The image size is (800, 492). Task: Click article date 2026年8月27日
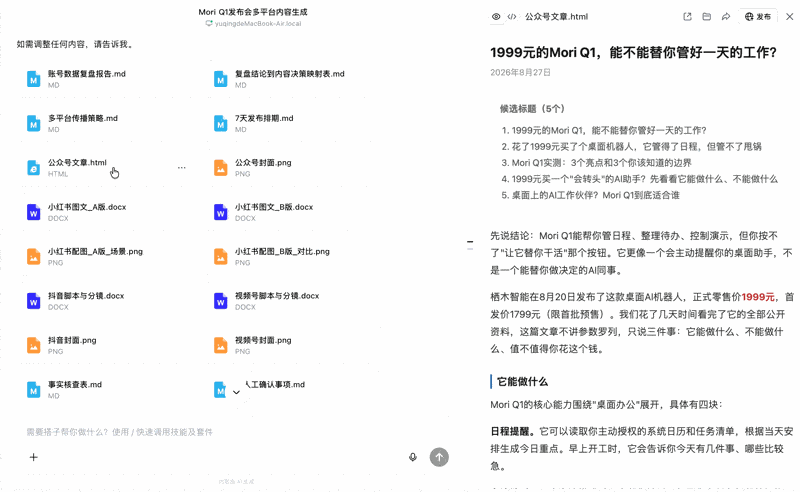point(520,72)
